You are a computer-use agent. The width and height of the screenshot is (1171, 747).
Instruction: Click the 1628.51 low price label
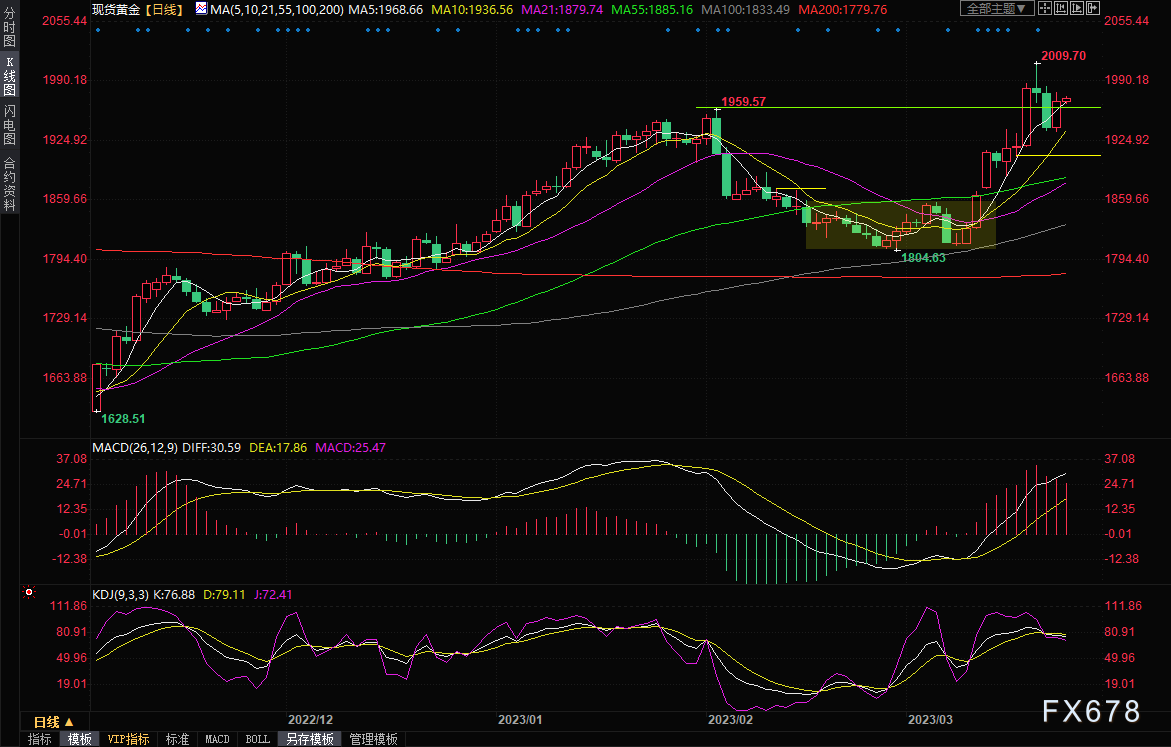(x=123, y=419)
